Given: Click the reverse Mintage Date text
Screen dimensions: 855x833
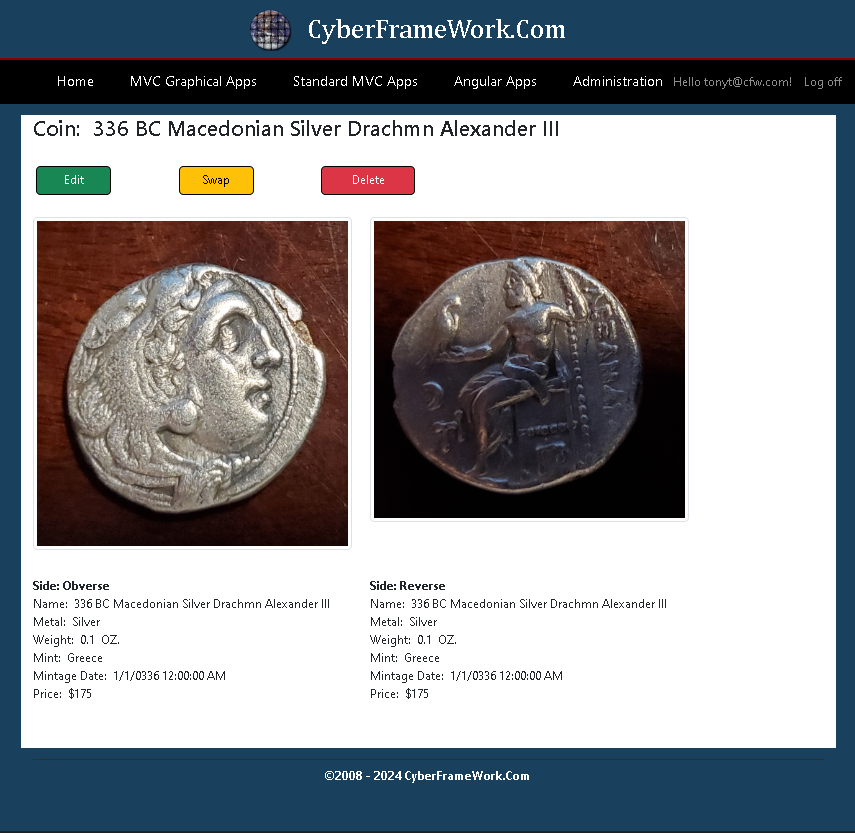Looking at the screenshot, I should coord(466,676).
